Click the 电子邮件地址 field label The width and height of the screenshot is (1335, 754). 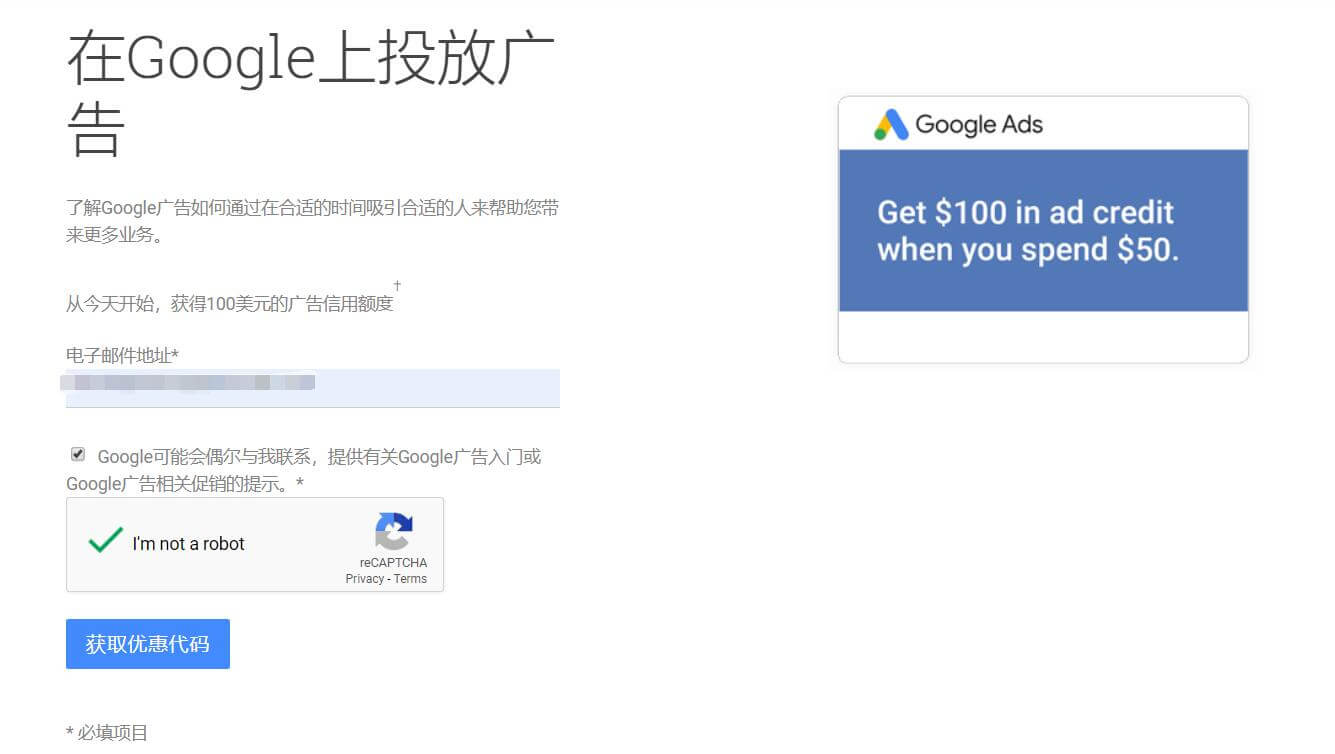point(122,355)
